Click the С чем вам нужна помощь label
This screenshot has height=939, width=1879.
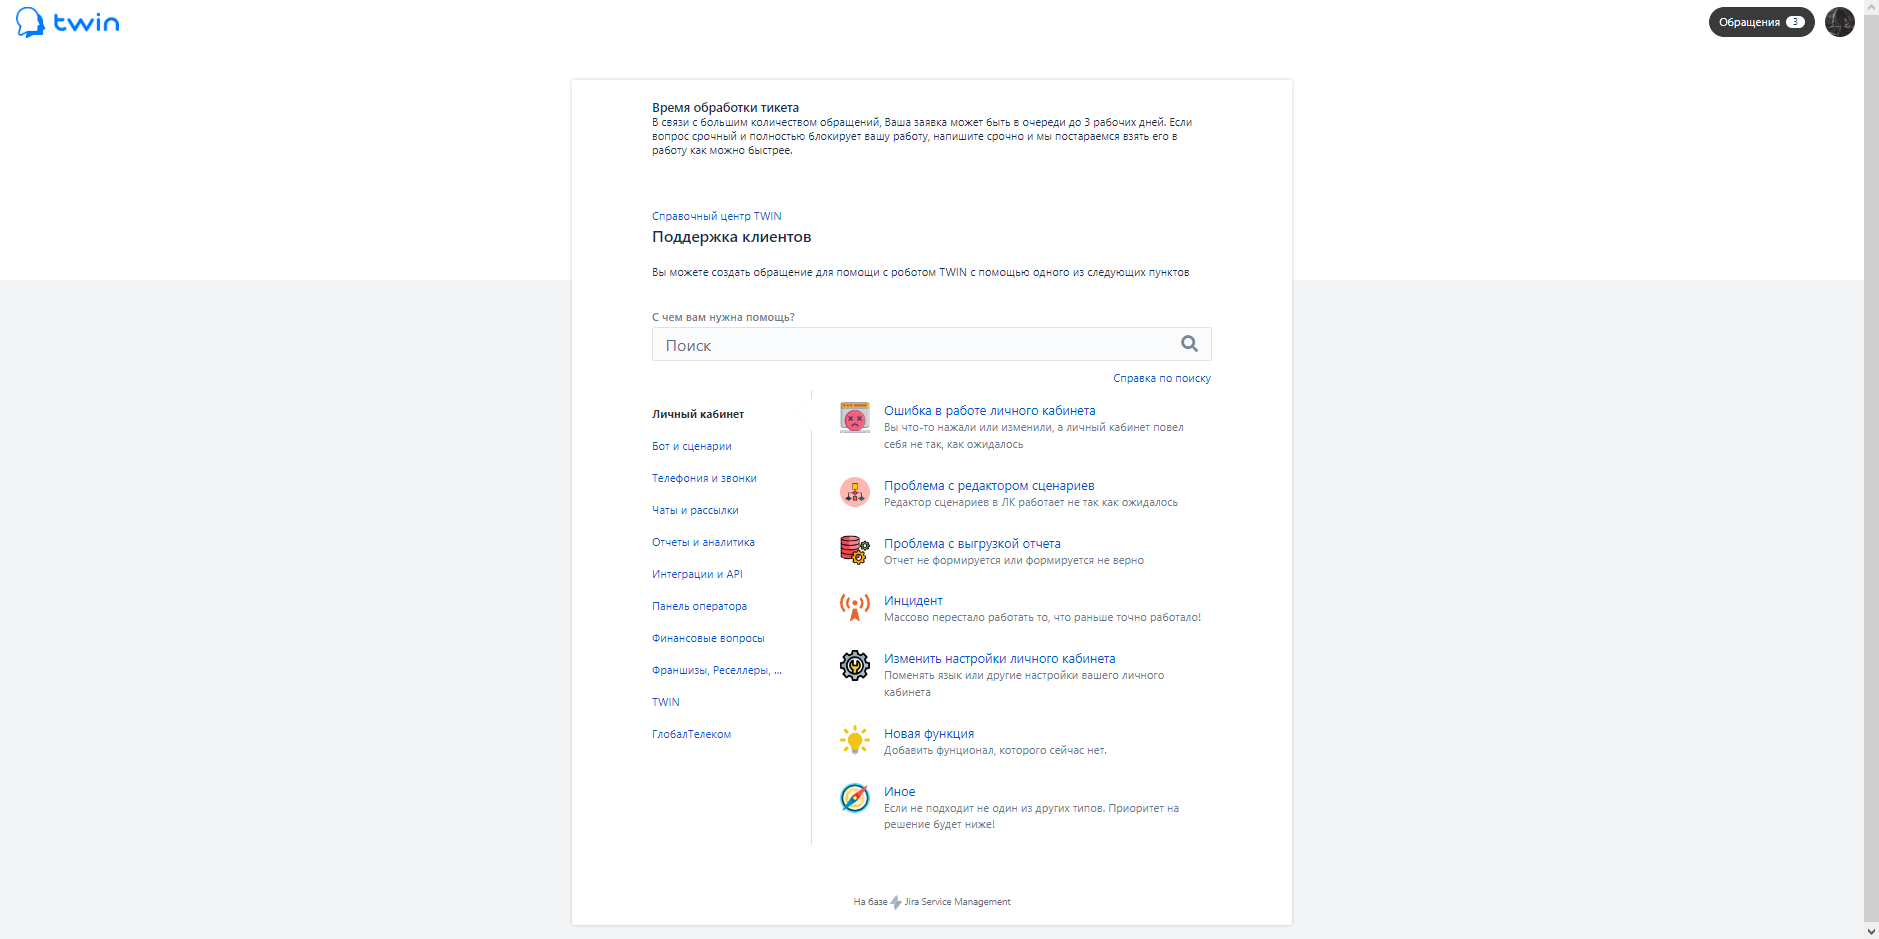[x=723, y=317]
